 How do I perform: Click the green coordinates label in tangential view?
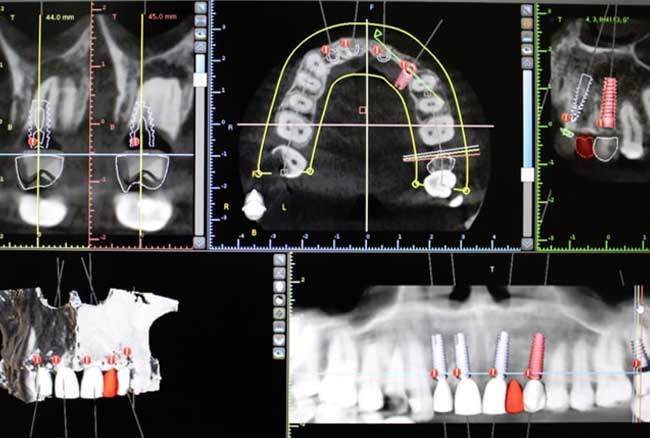pos(608,19)
